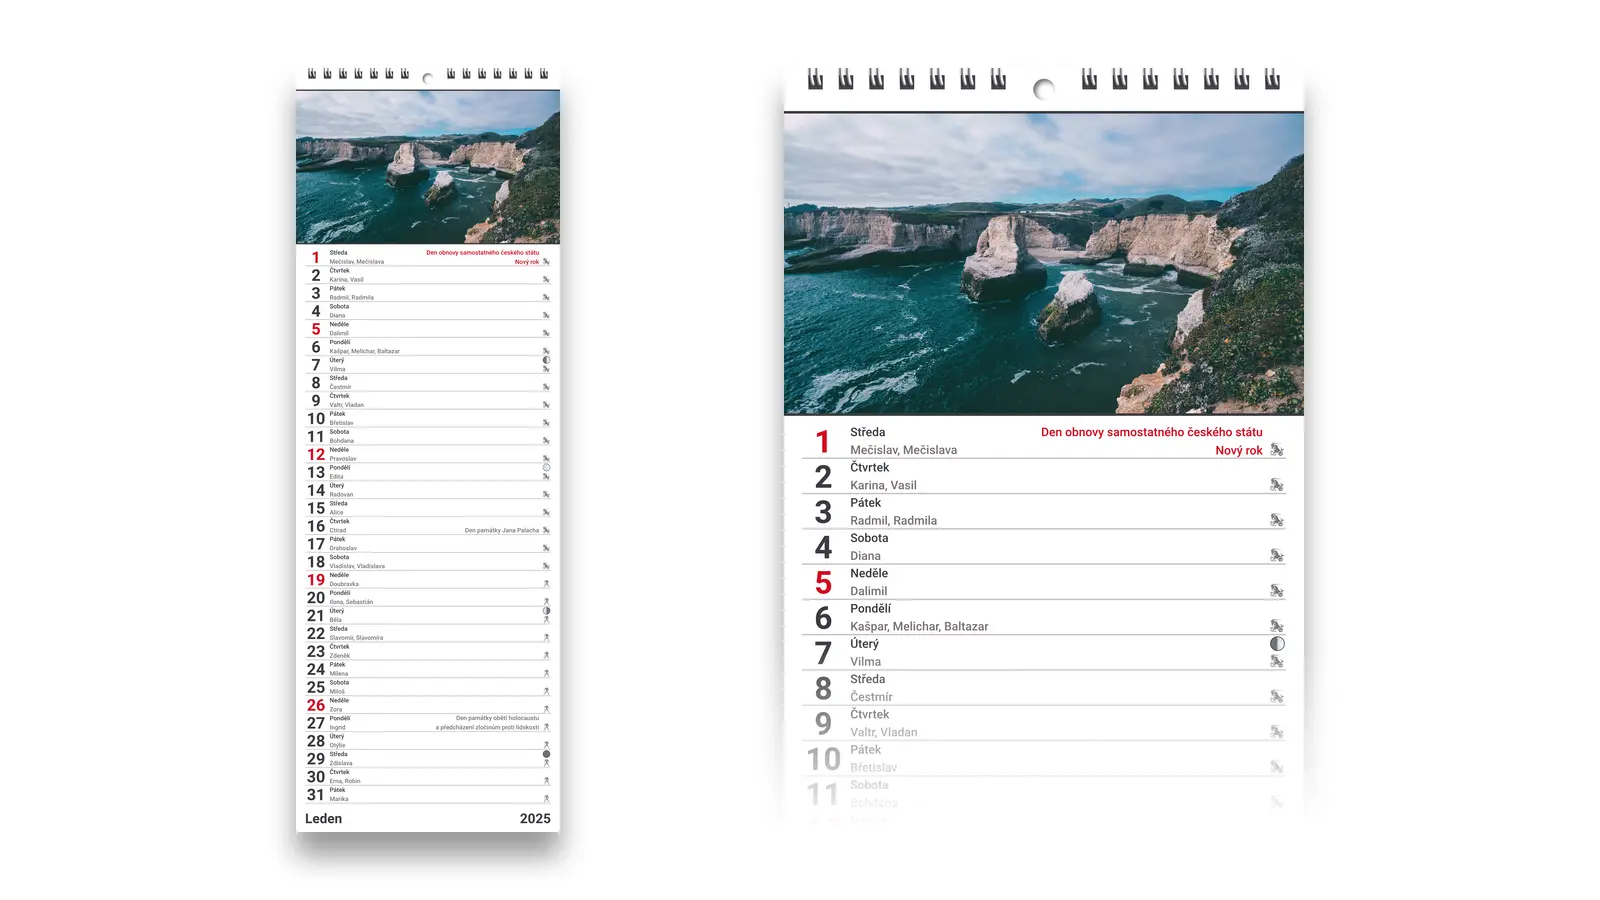Click 'Den památky obětí holocaustu' on the small calendar
This screenshot has width=1600, height=900.
pos(497,718)
